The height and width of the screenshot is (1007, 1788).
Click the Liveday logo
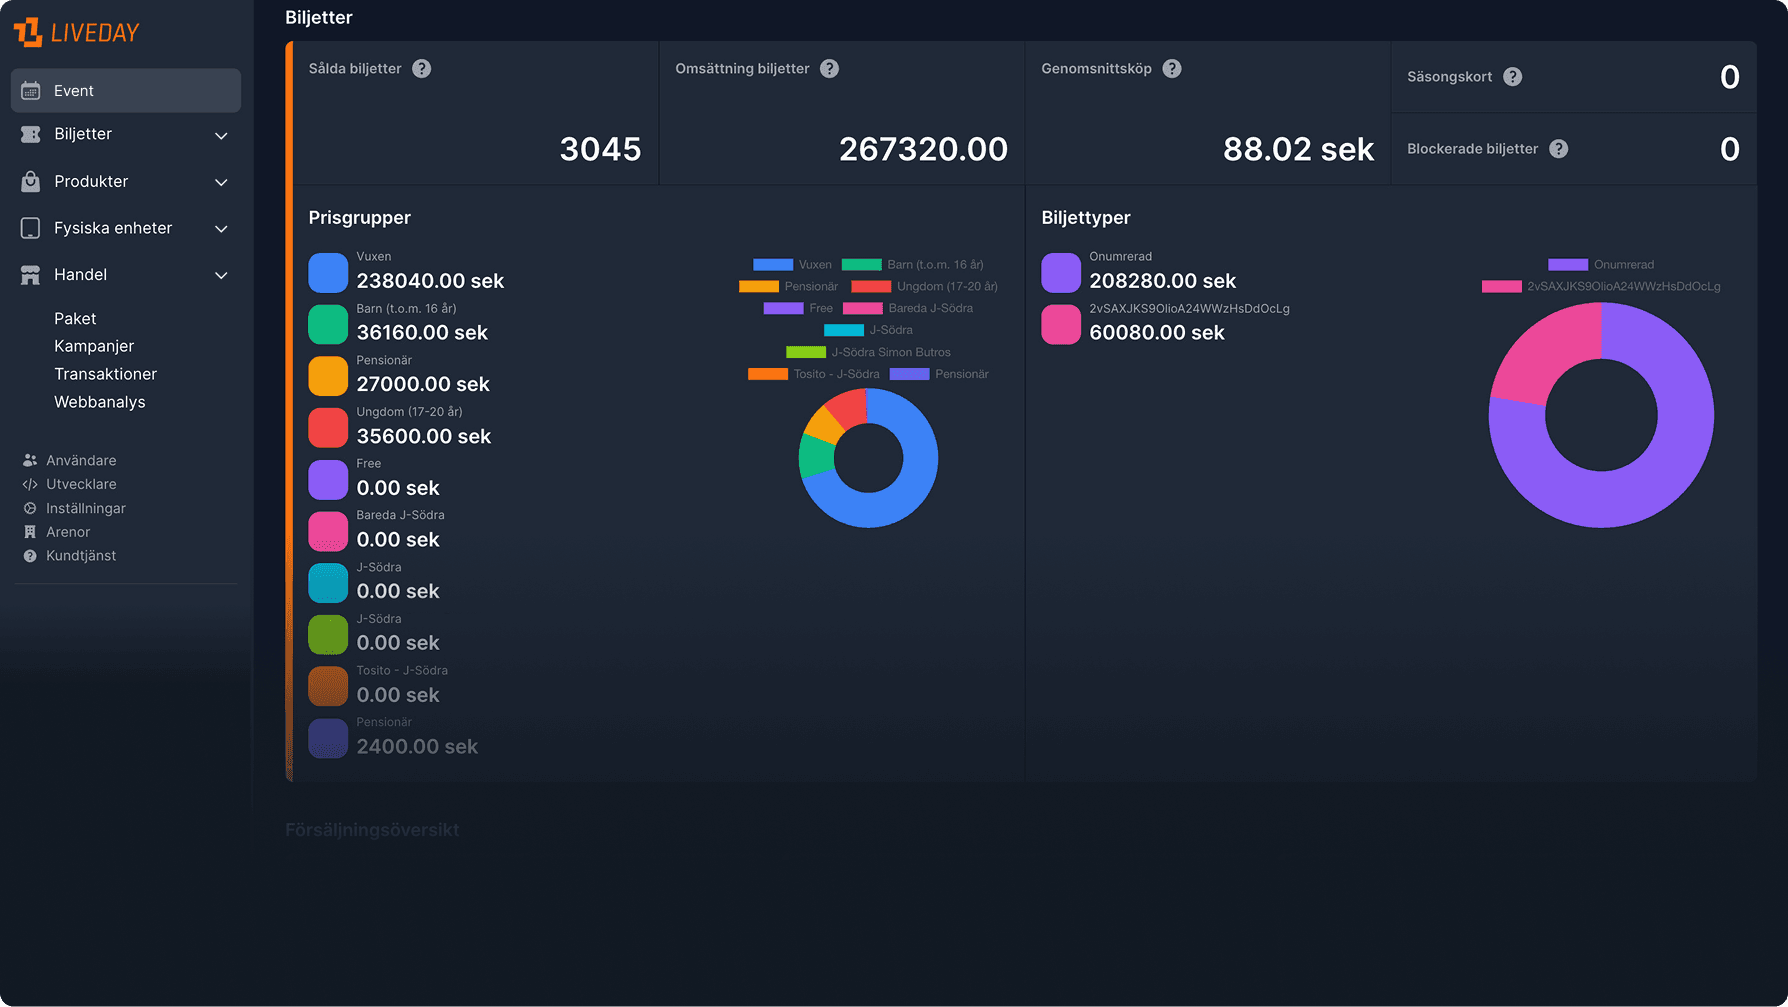pos(76,32)
